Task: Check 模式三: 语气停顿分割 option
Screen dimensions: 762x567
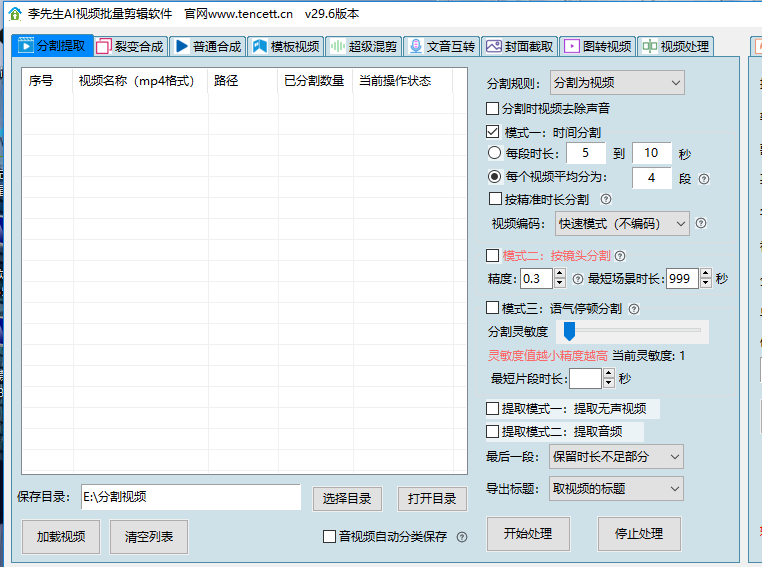Action: (493, 308)
